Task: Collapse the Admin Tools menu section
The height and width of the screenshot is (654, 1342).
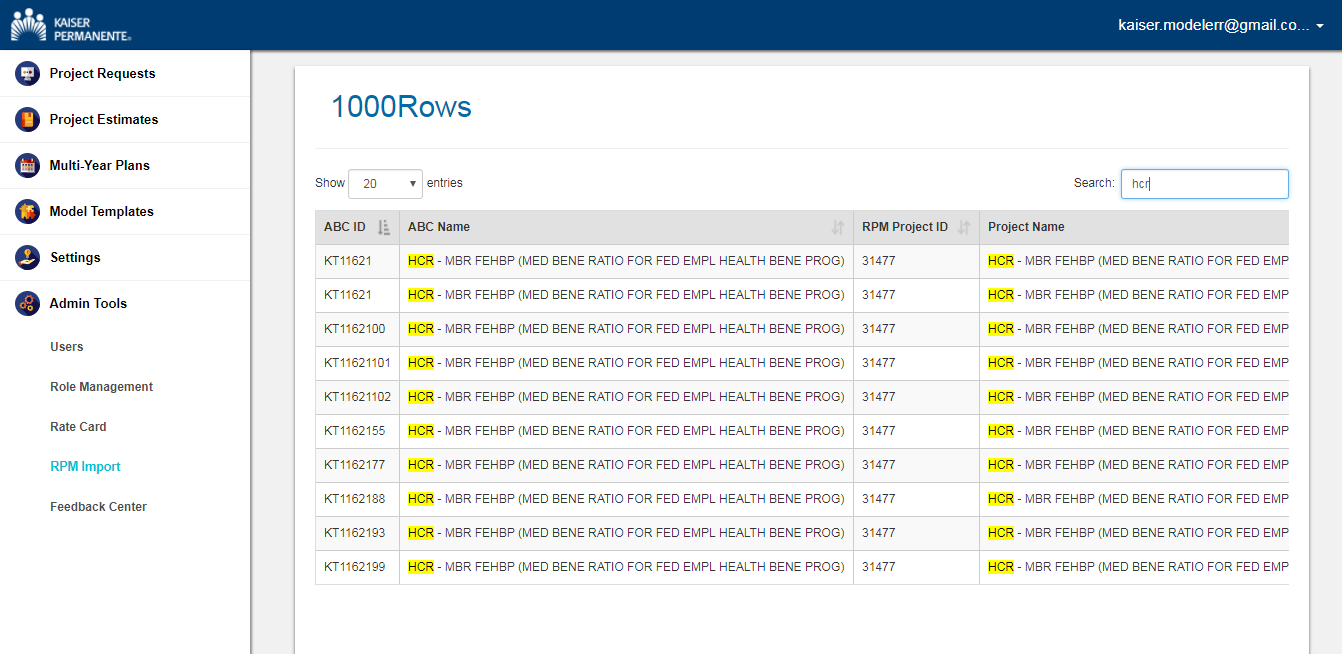Action: pos(88,303)
